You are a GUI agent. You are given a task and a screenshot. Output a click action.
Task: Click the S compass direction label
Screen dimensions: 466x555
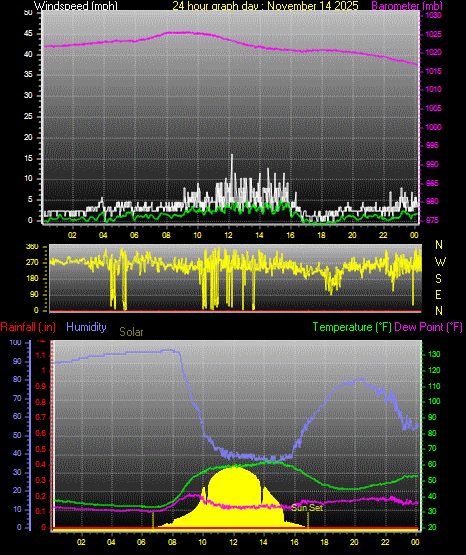click(x=438, y=279)
